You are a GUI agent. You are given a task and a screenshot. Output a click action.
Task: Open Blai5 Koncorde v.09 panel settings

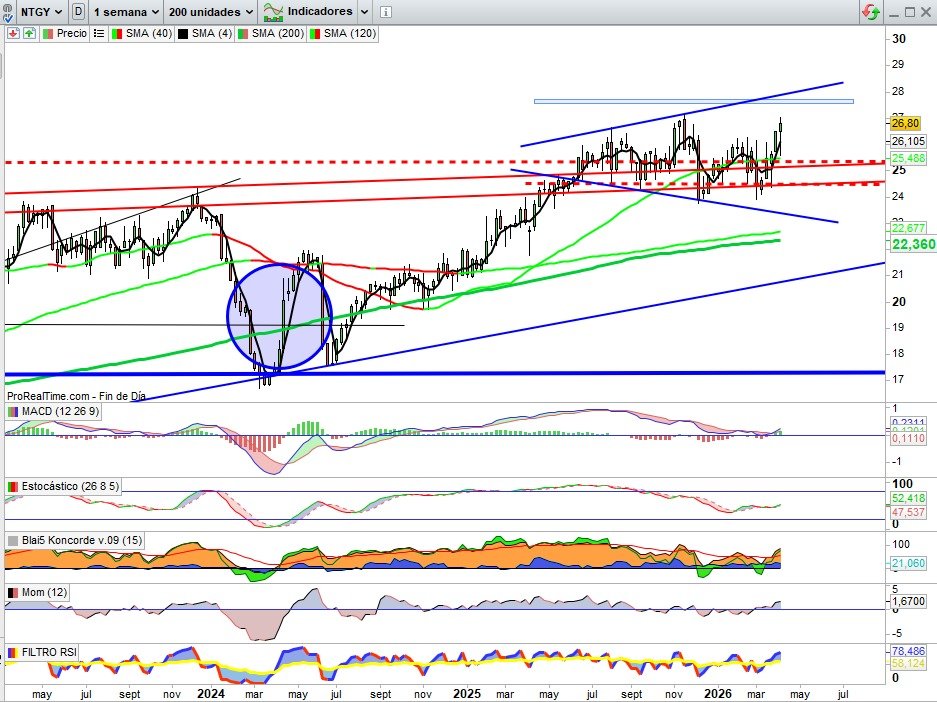(75, 540)
